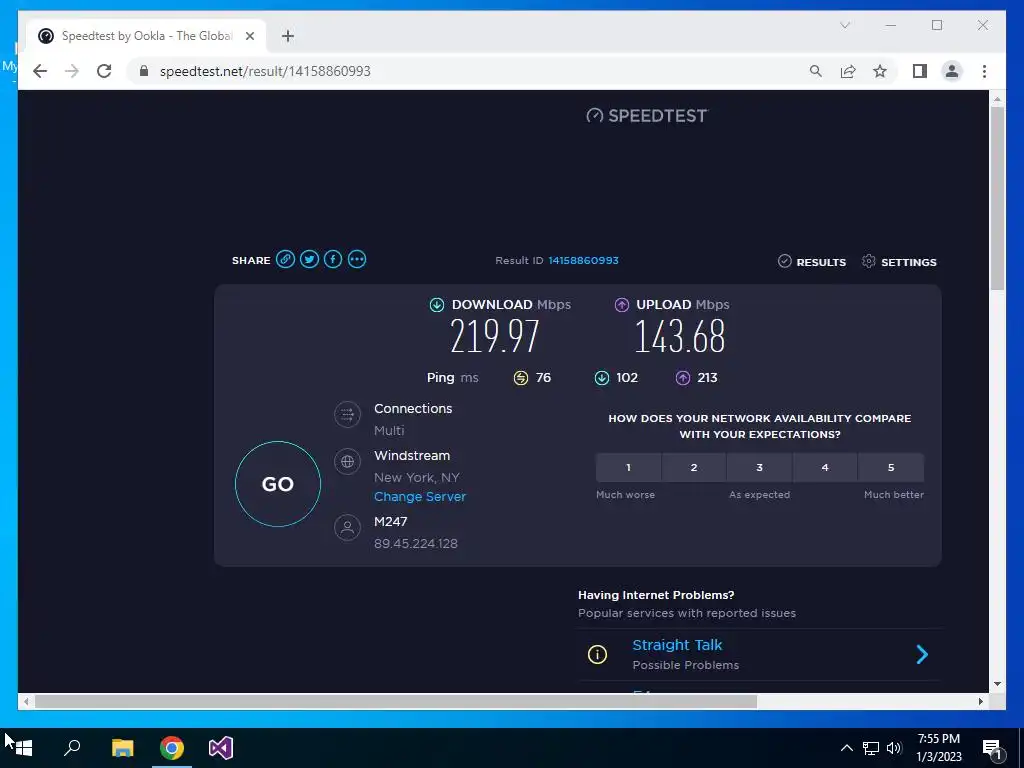Open the Results page
Image resolution: width=1024 pixels, height=768 pixels.
pos(812,262)
